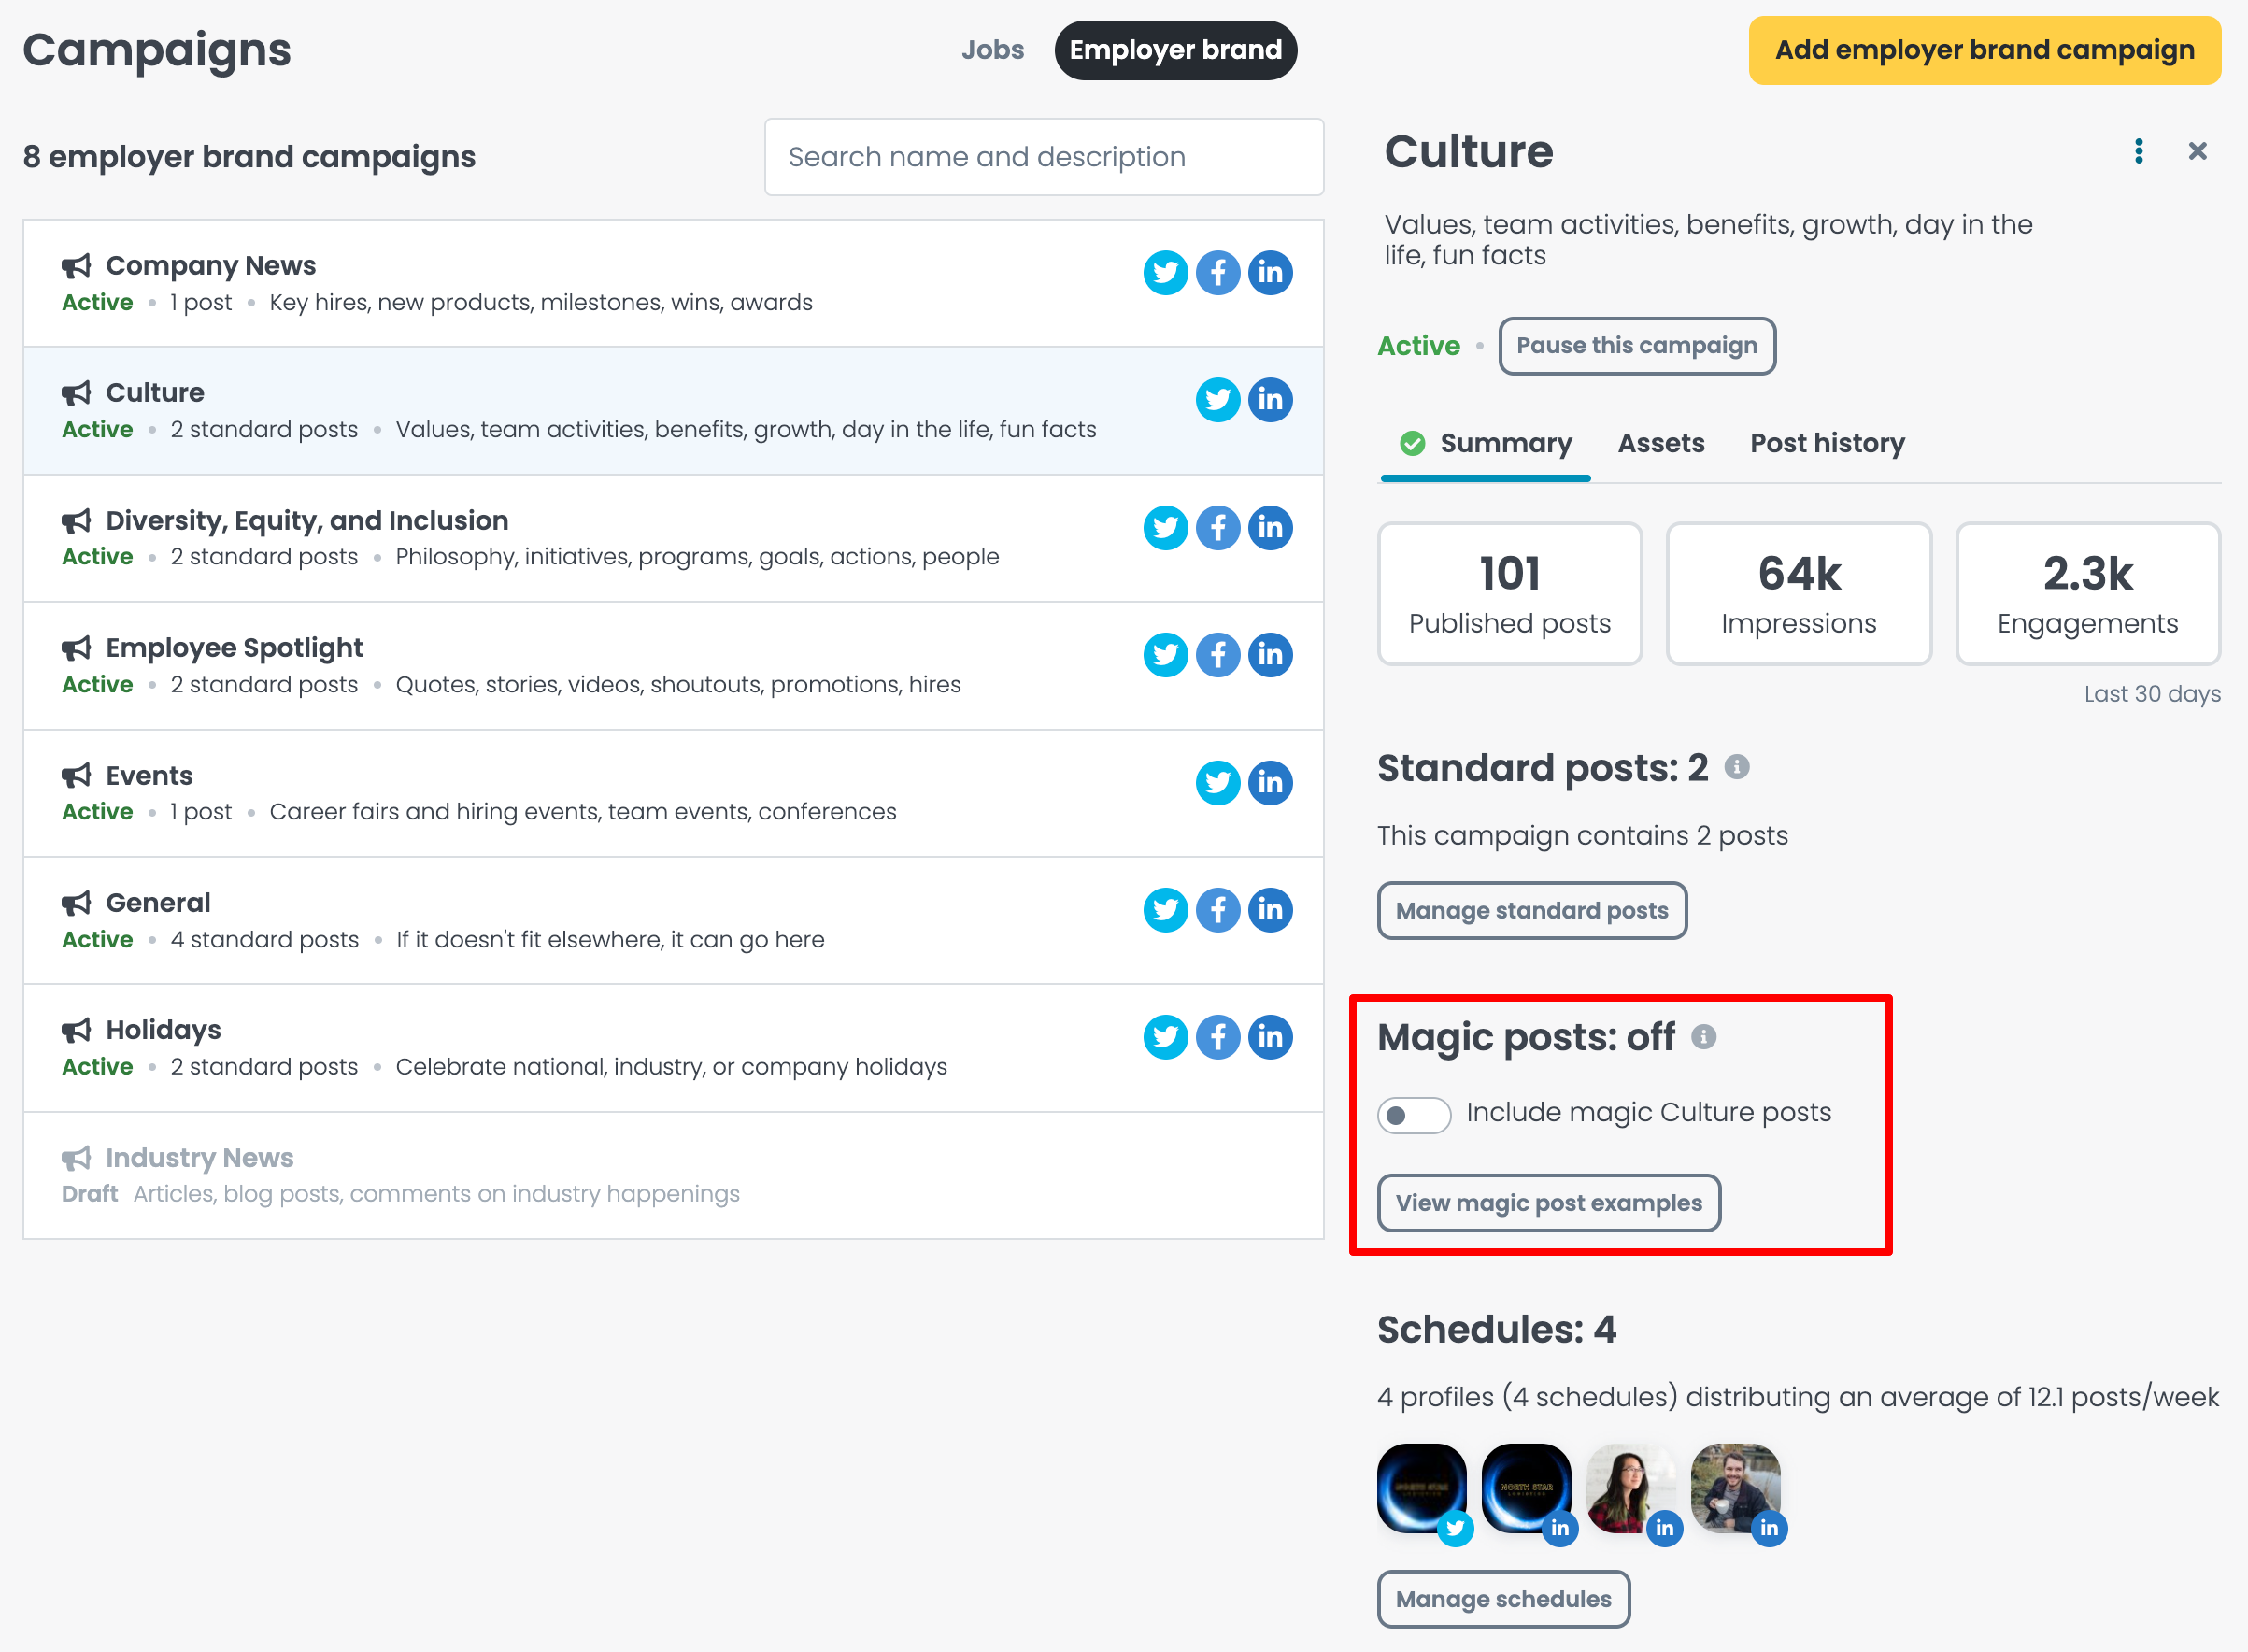Click the search name and description field

tap(1043, 157)
